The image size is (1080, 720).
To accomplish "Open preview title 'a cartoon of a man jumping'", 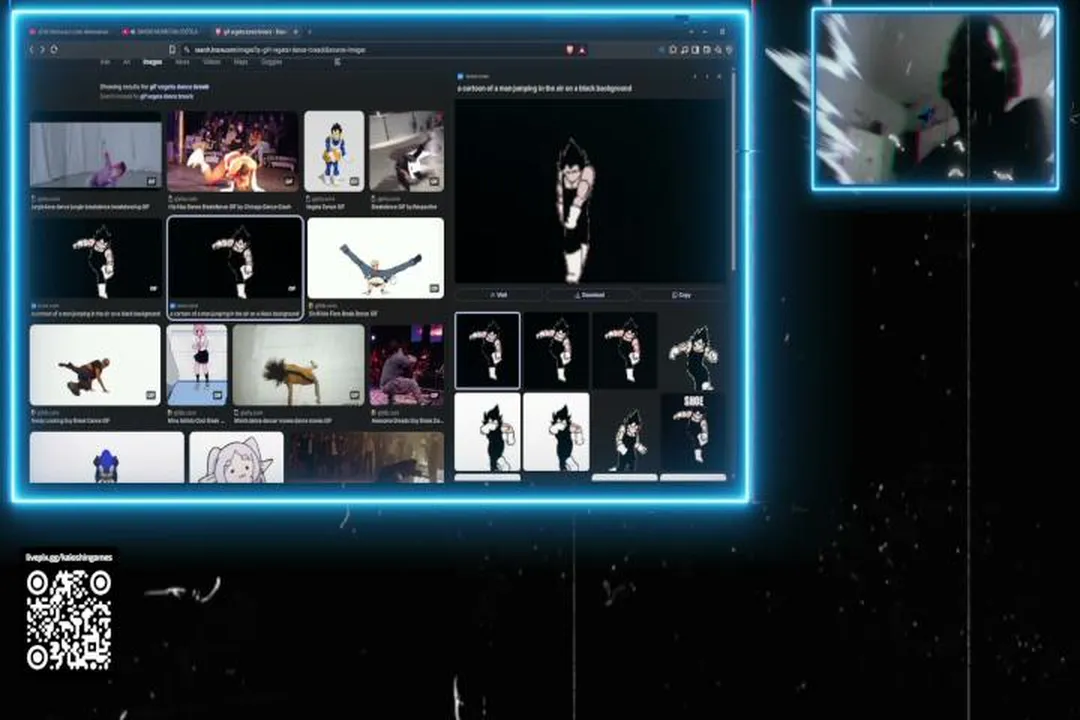I will (544, 88).
